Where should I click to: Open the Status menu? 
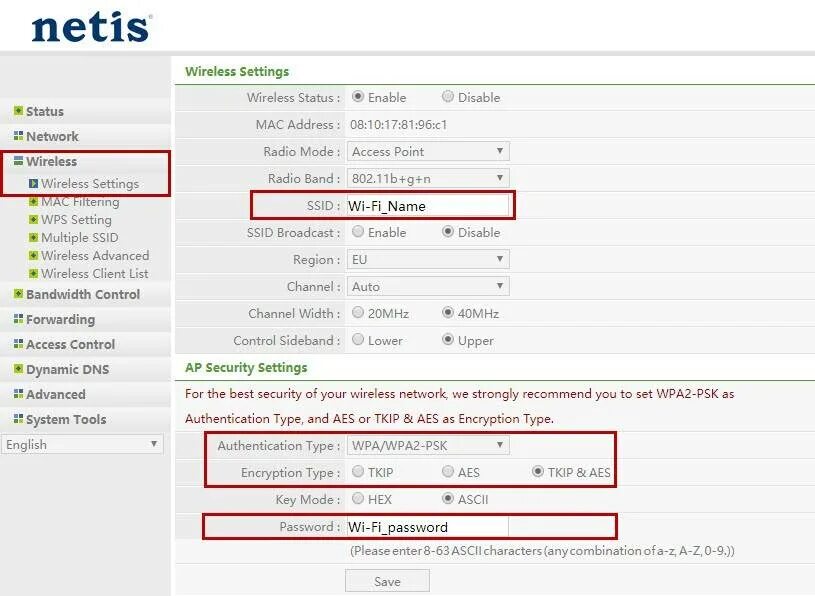pos(45,111)
